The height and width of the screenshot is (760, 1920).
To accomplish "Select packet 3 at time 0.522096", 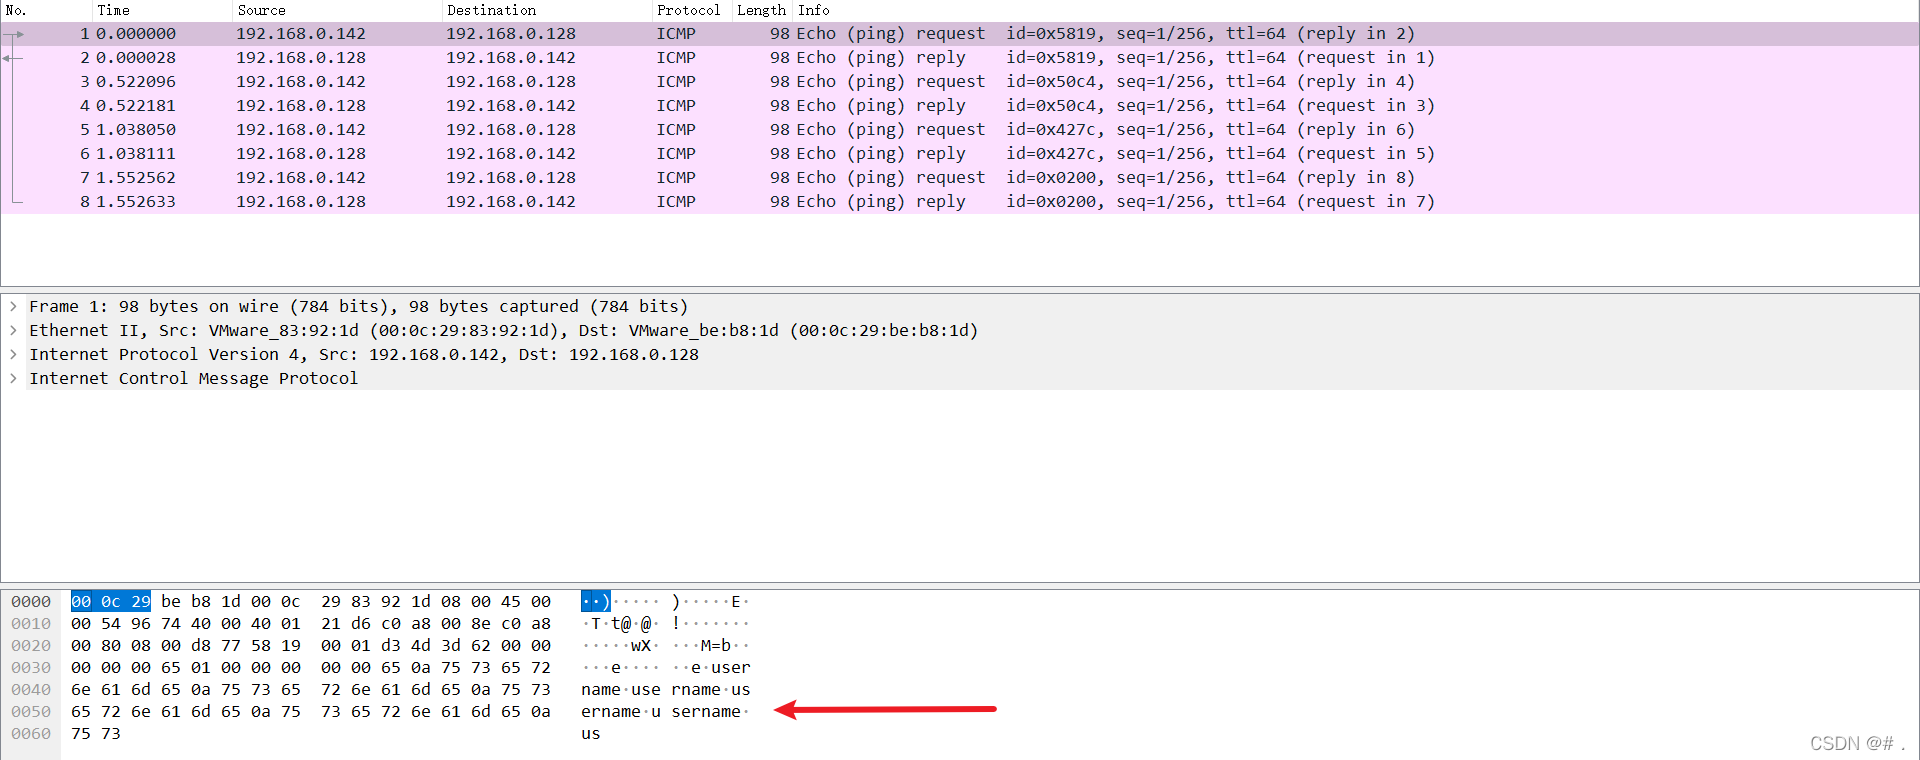I will coord(960,81).
